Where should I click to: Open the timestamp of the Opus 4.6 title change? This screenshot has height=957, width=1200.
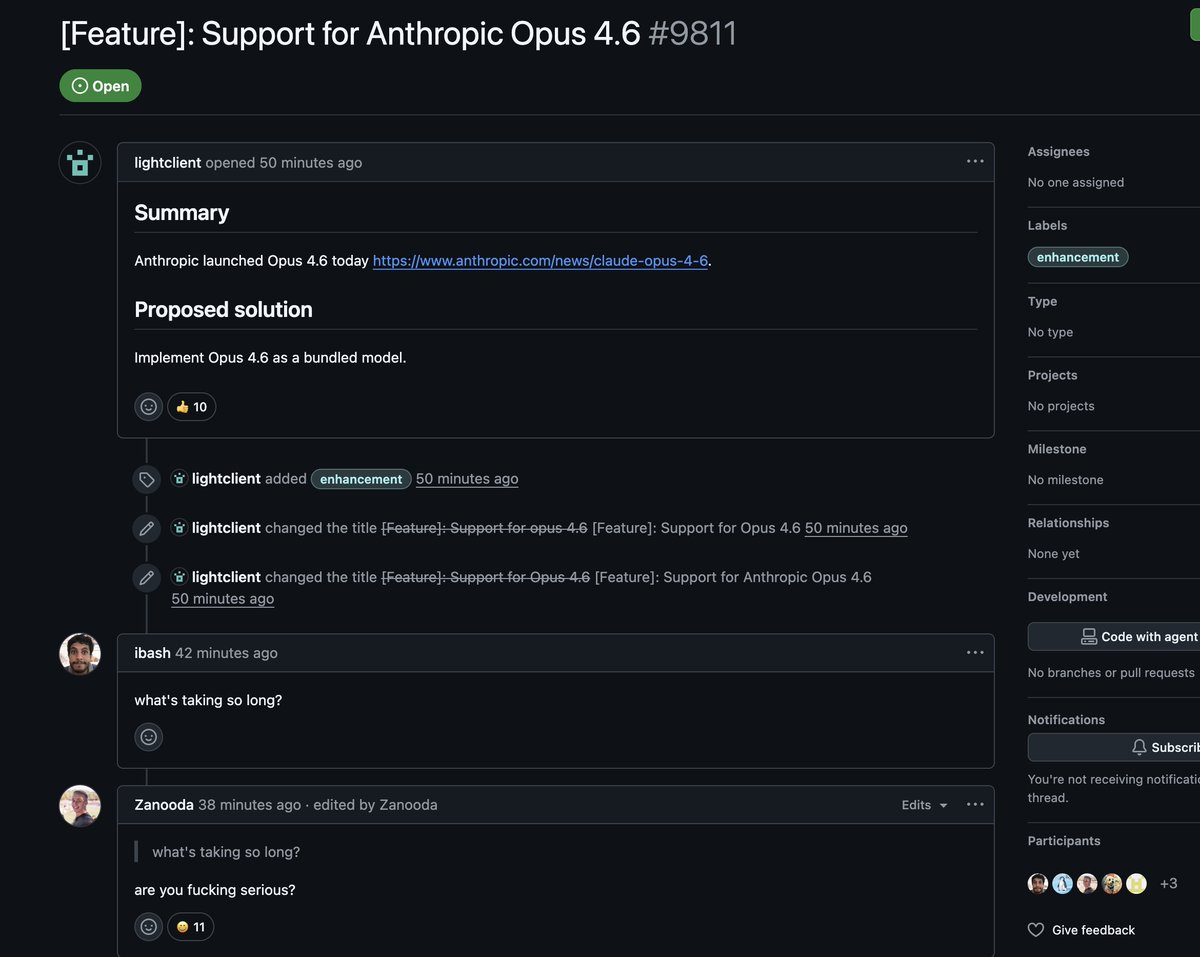pyautogui.click(x=856, y=528)
